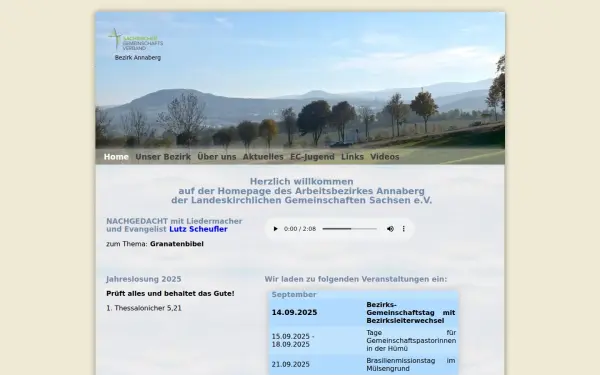Image resolution: width=600 pixels, height=375 pixels.
Task: Click the Bezirk Annaberg text under logo
Action: point(138,58)
